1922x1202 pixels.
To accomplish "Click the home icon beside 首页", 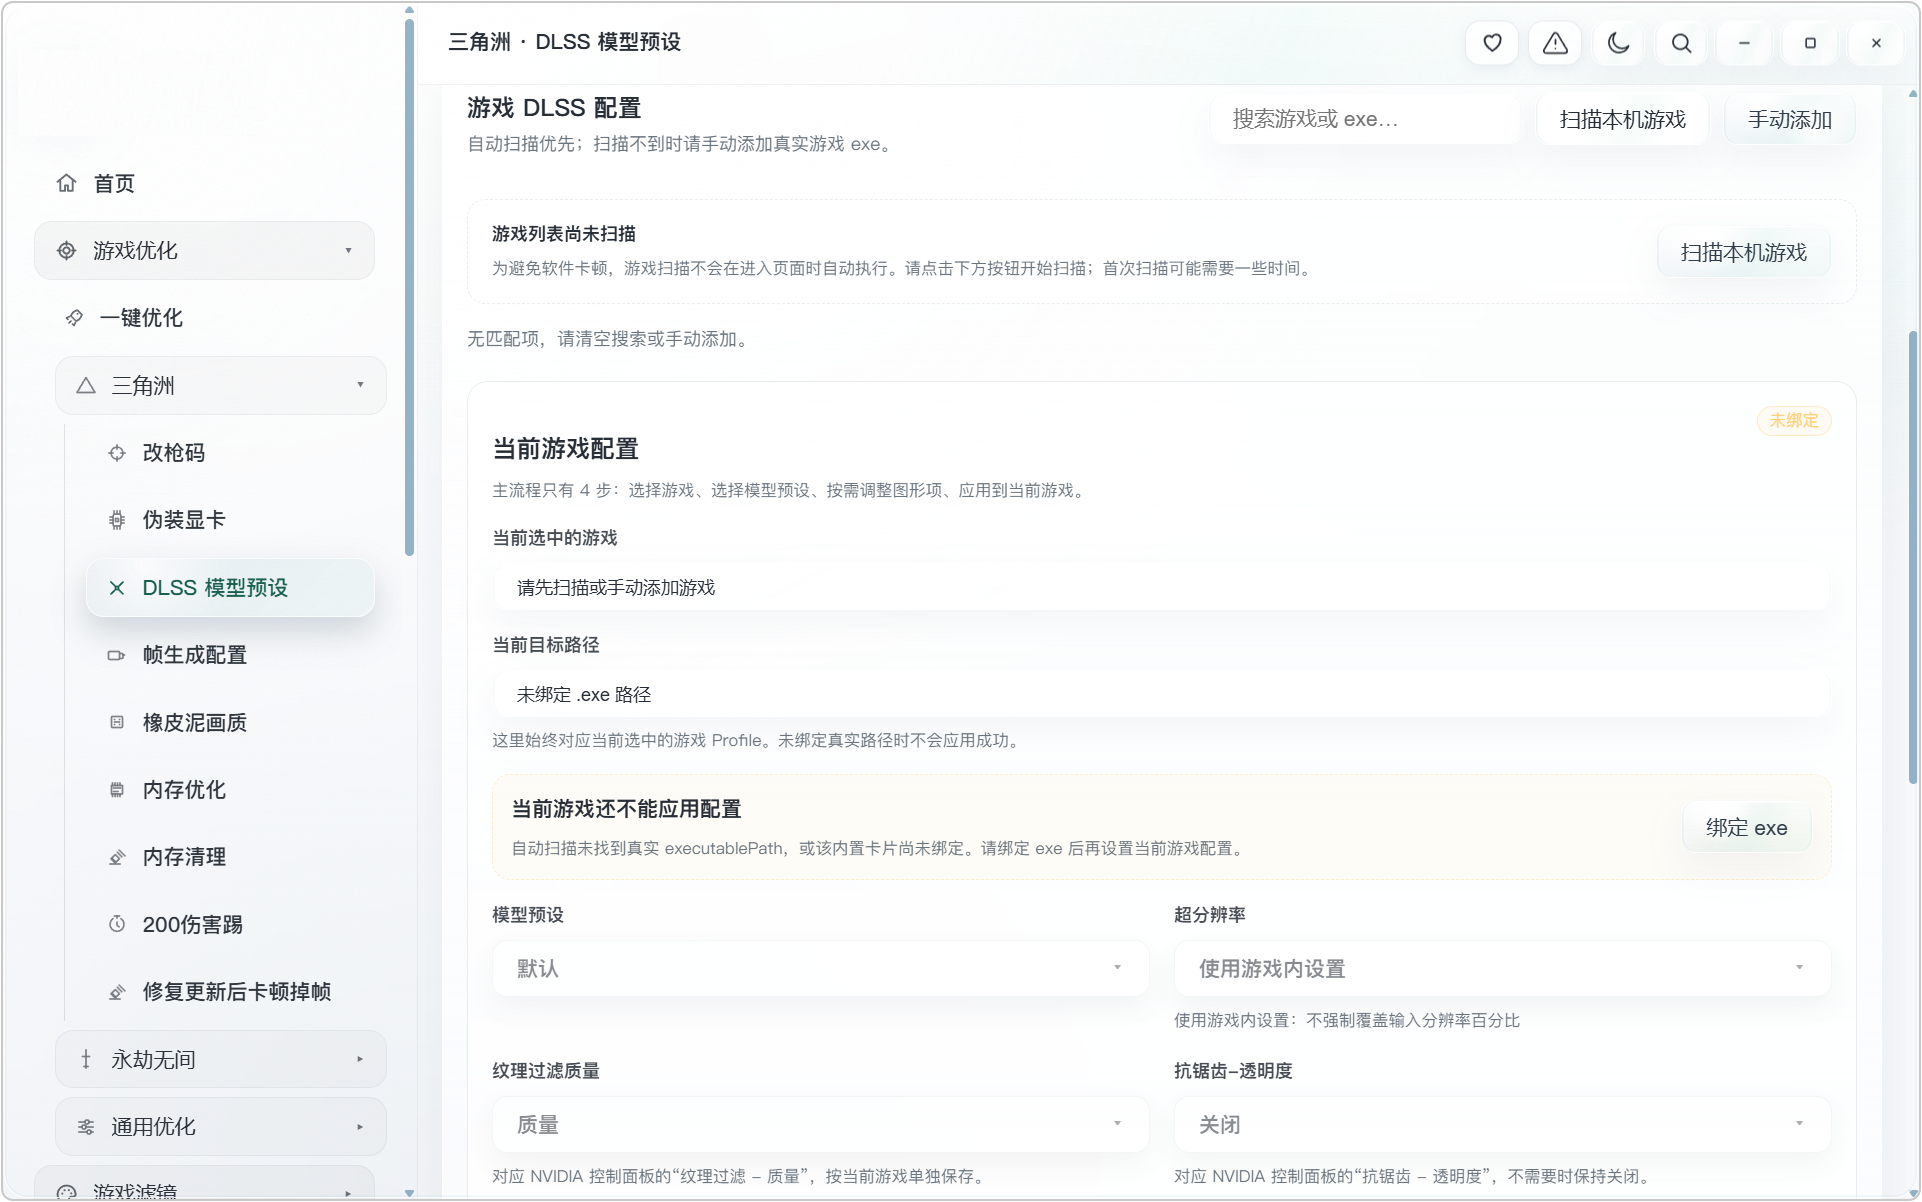I will pyautogui.click(x=67, y=183).
